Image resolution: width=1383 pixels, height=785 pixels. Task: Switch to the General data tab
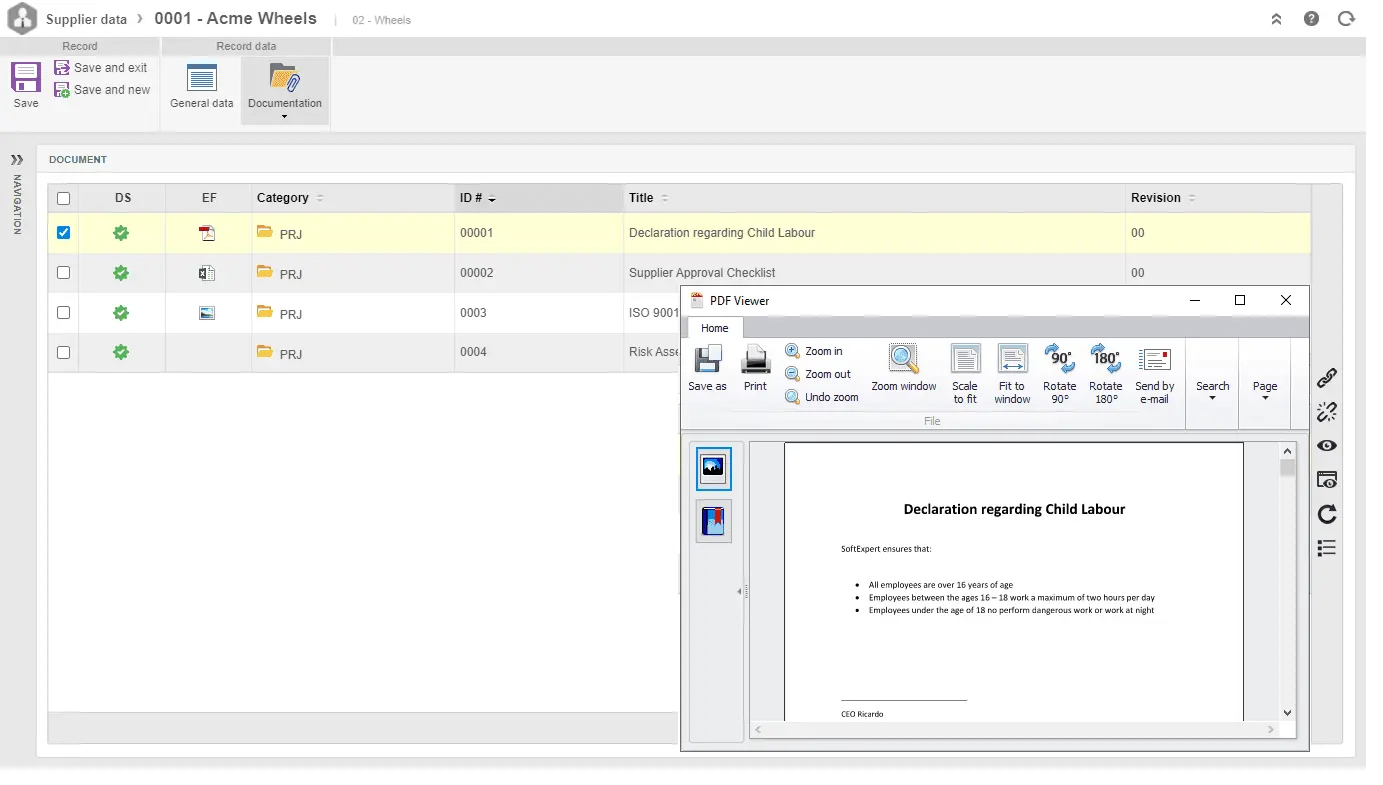[x=201, y=87]
